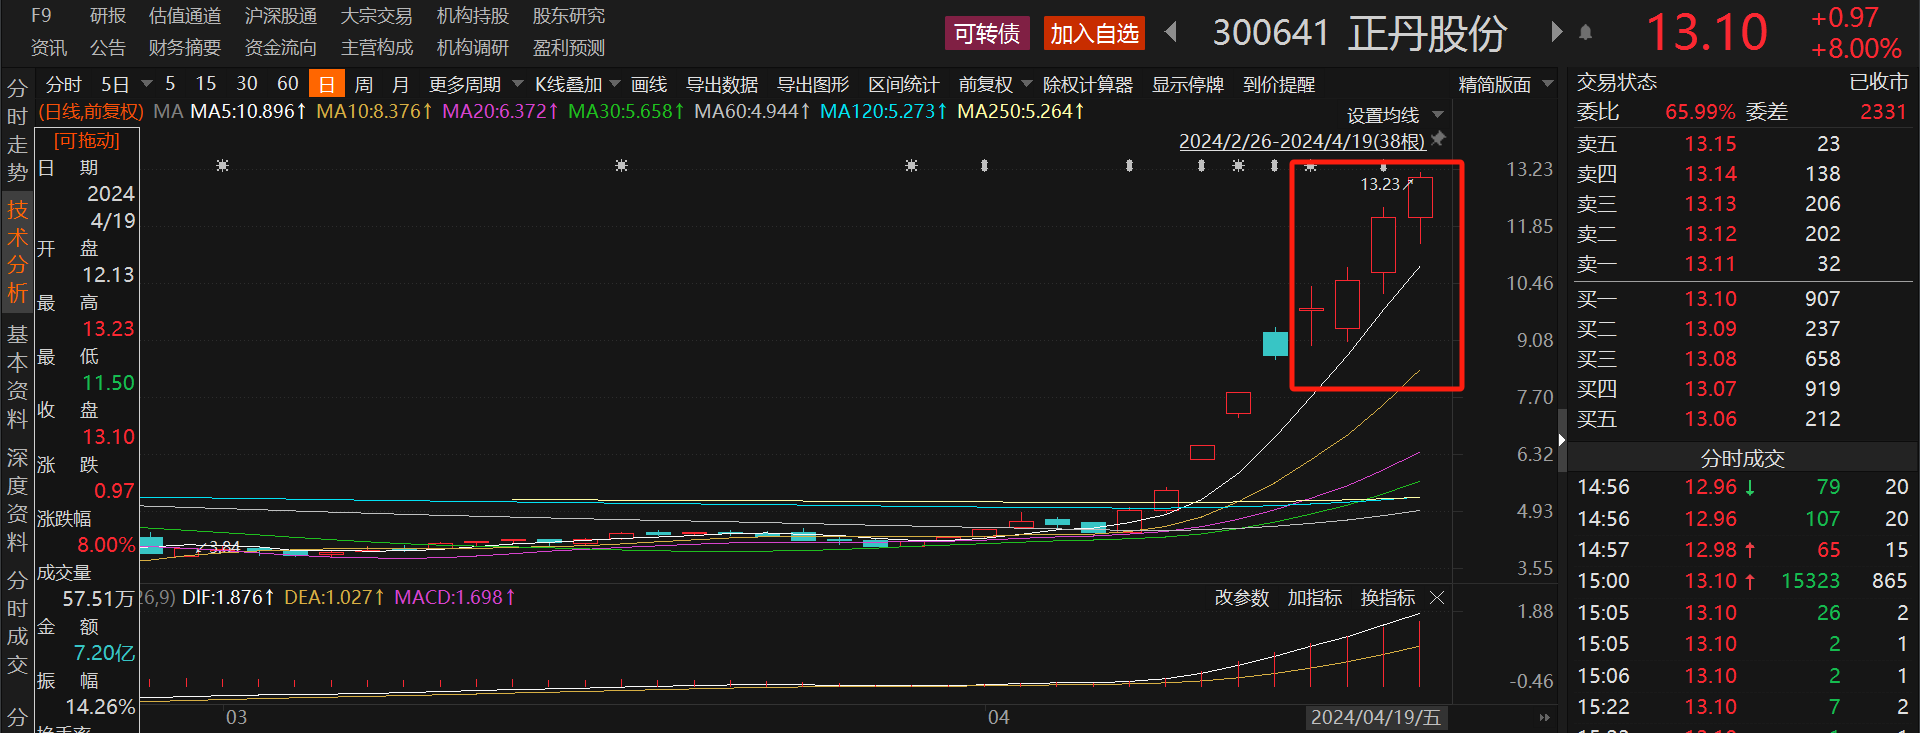Image resolution: width=1920 pixels, height=733 pixels.
Task: Click the double-arrow at timeline's right end
Action: click(1544, 717)
